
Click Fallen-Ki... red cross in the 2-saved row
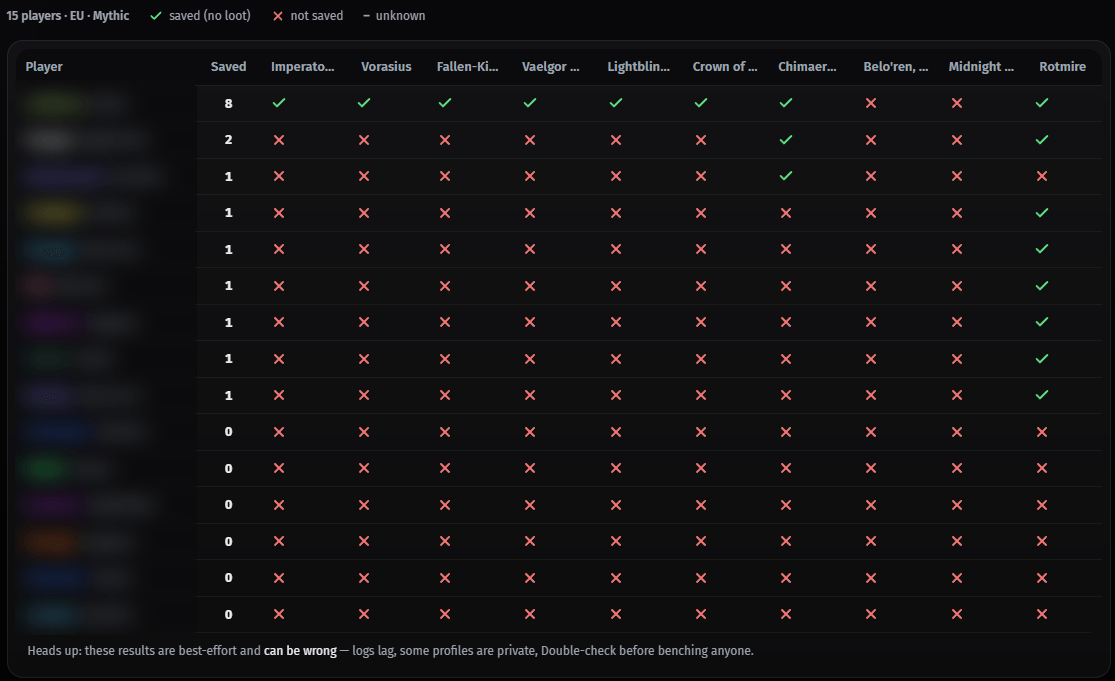click(445, 140)
